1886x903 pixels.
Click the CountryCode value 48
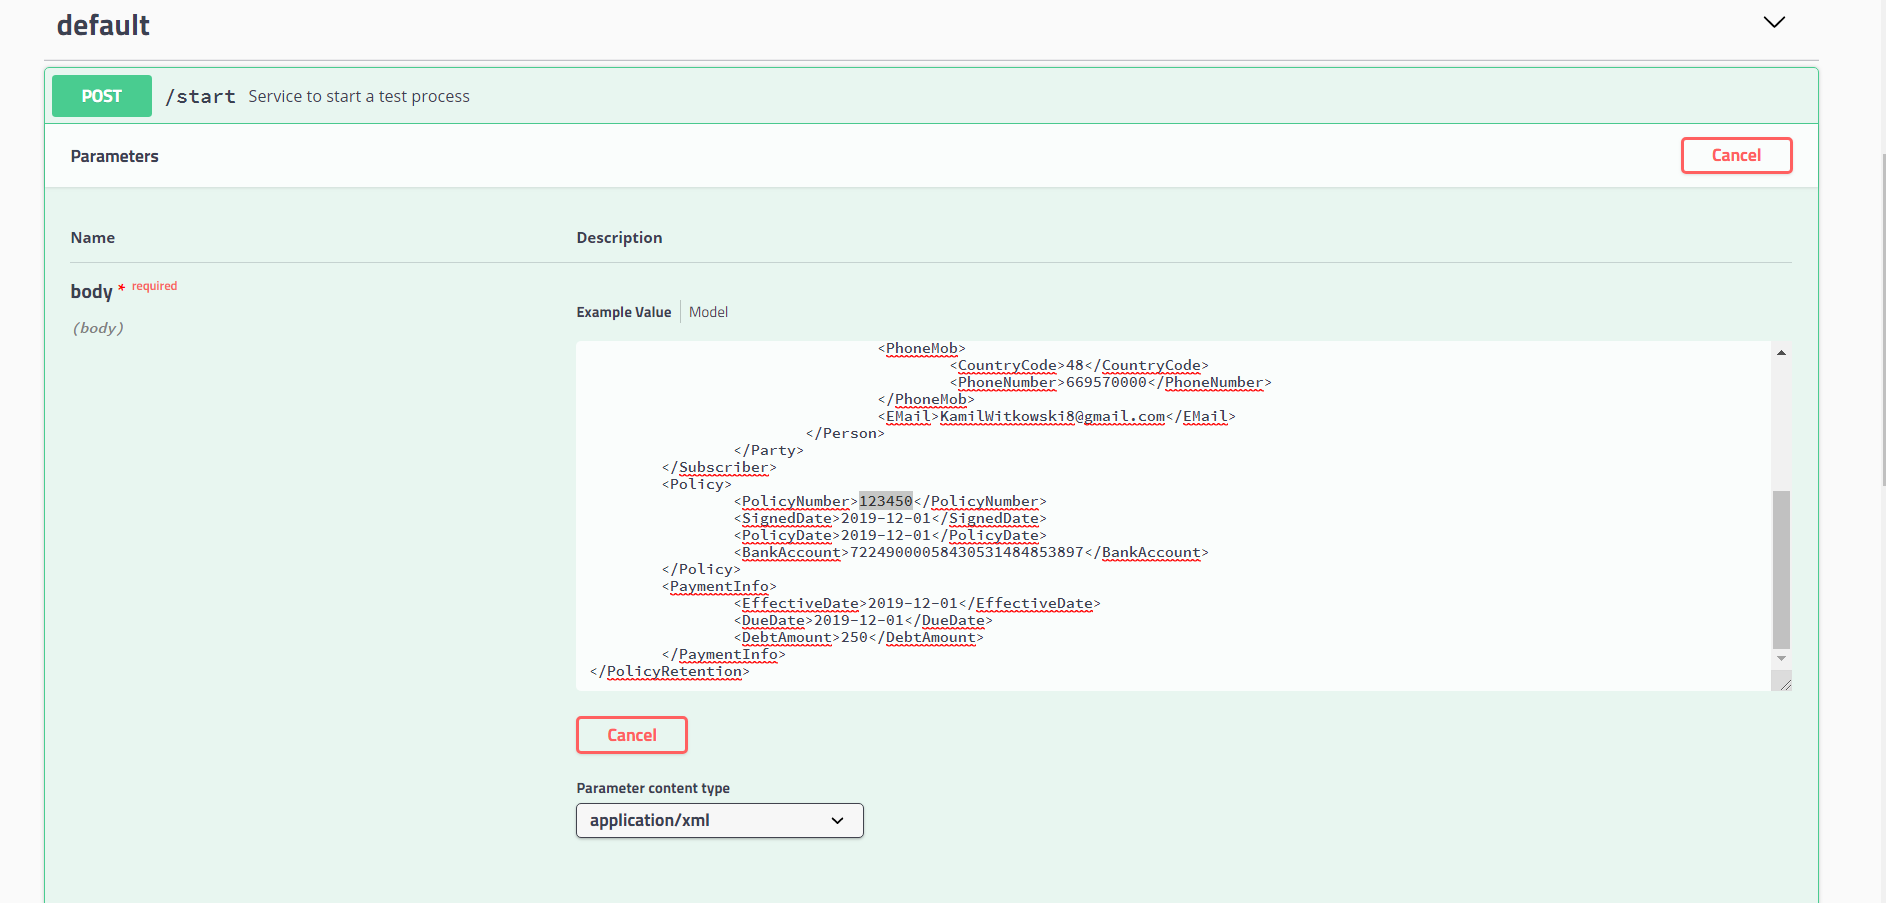click(x=1075, y=365)
